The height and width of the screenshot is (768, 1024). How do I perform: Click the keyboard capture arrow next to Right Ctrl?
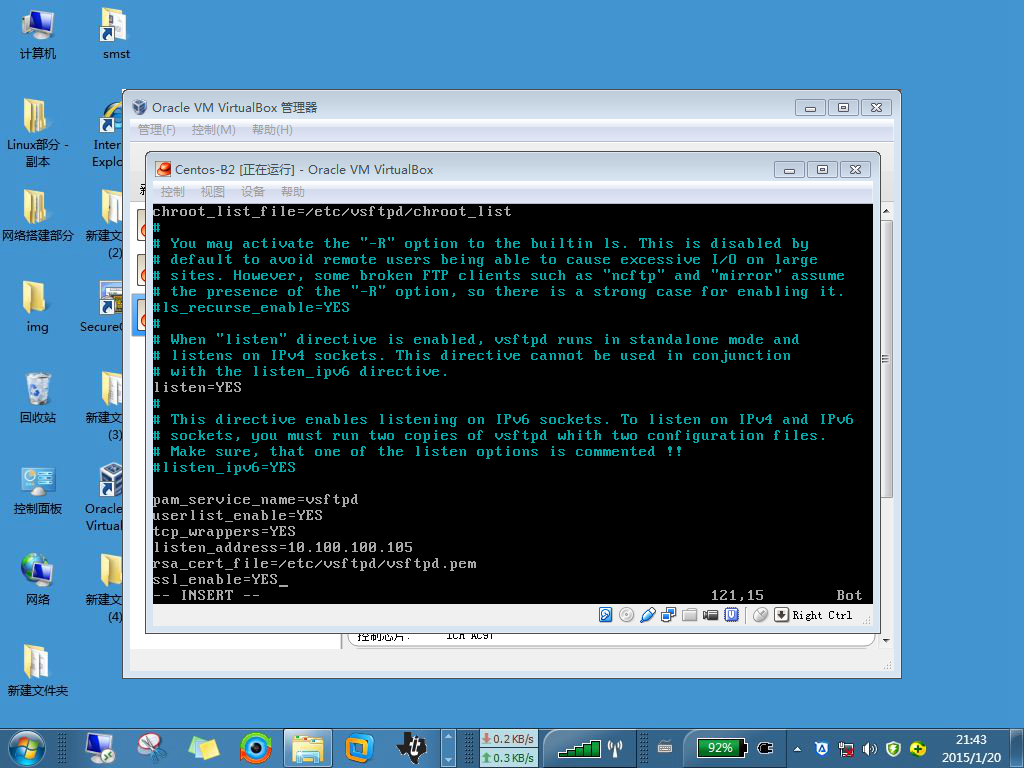781,615
